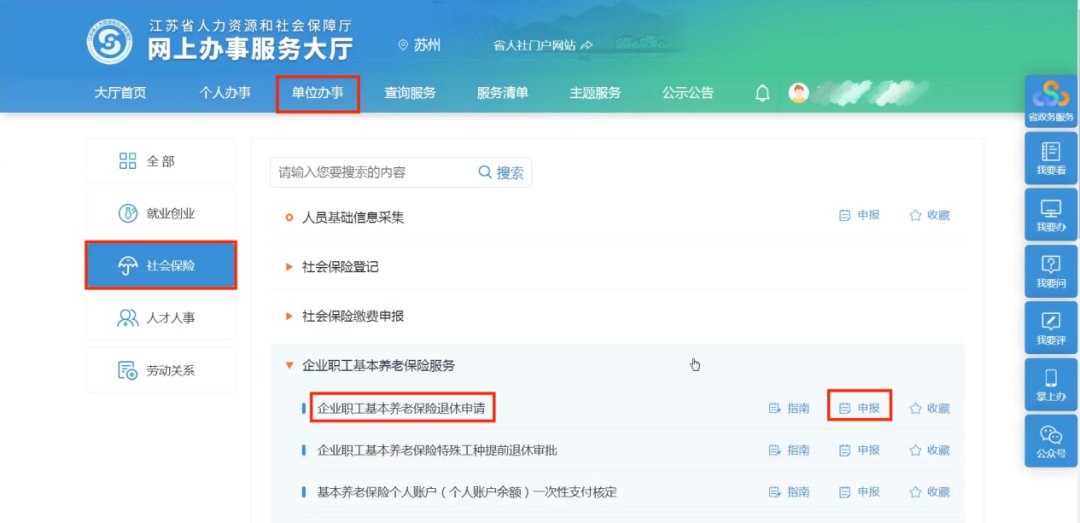
Task: Open 查询服务 menu tab
Action: (410, 93)
